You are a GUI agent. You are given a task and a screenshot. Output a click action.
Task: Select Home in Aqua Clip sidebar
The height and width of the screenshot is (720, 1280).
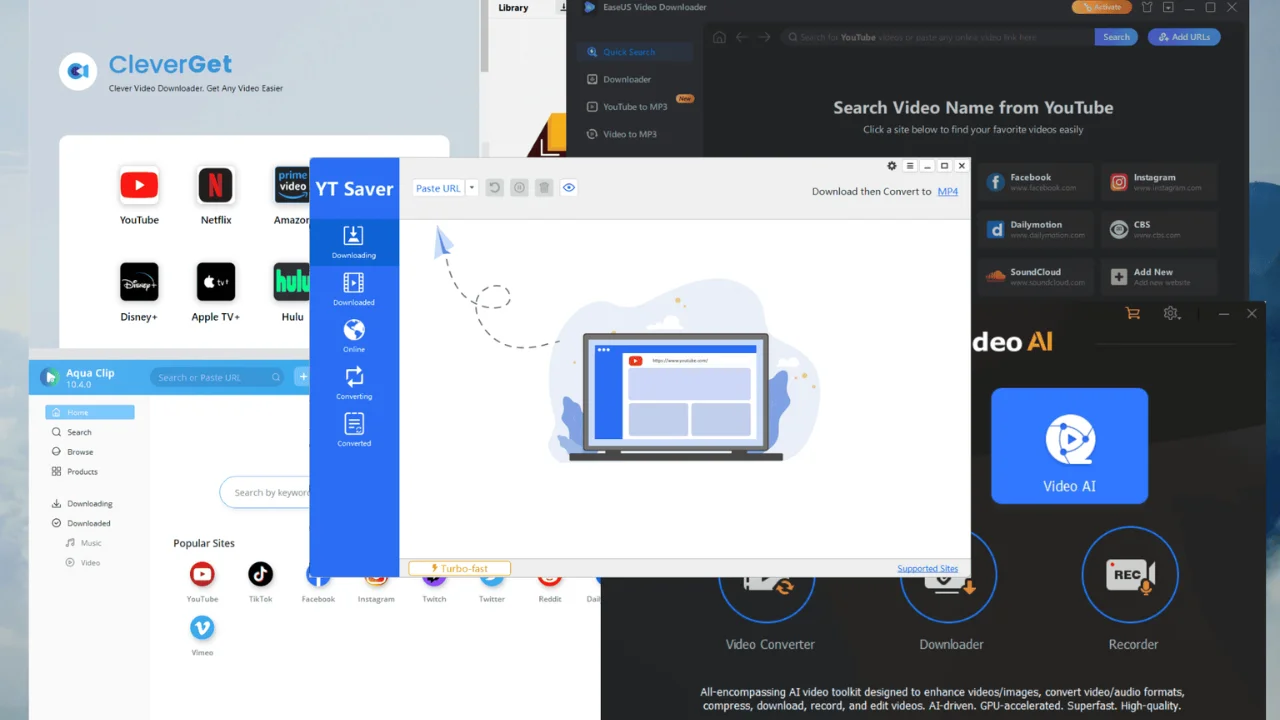90,412
